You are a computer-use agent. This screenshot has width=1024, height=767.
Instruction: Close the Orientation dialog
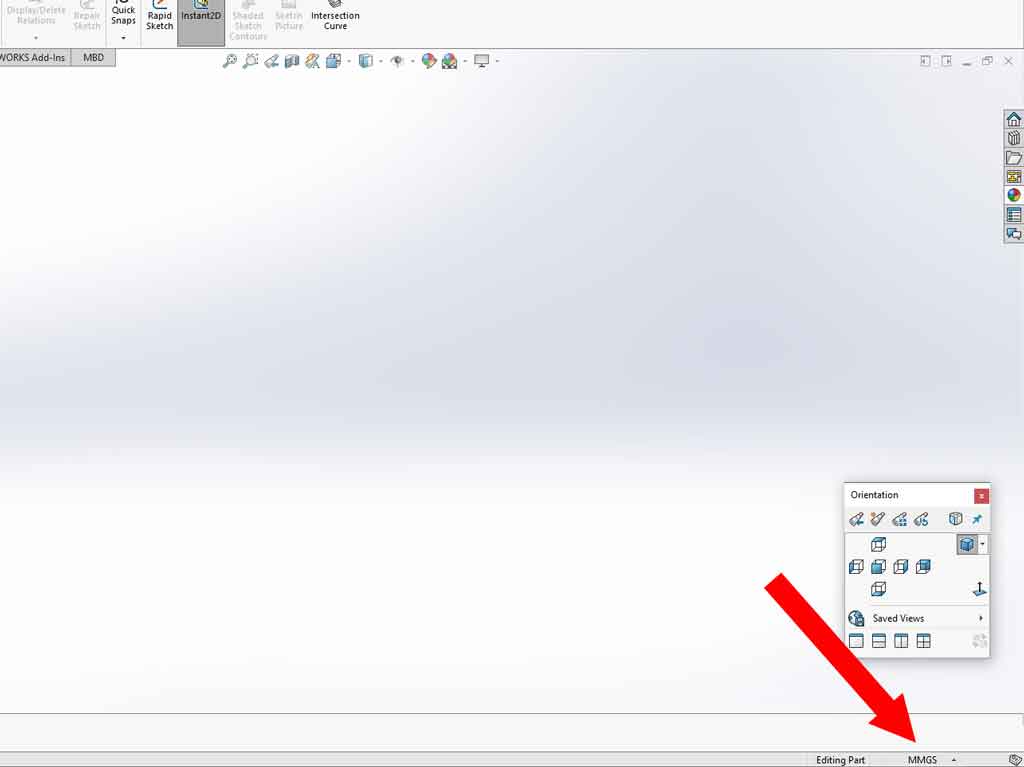click(981, 496)
